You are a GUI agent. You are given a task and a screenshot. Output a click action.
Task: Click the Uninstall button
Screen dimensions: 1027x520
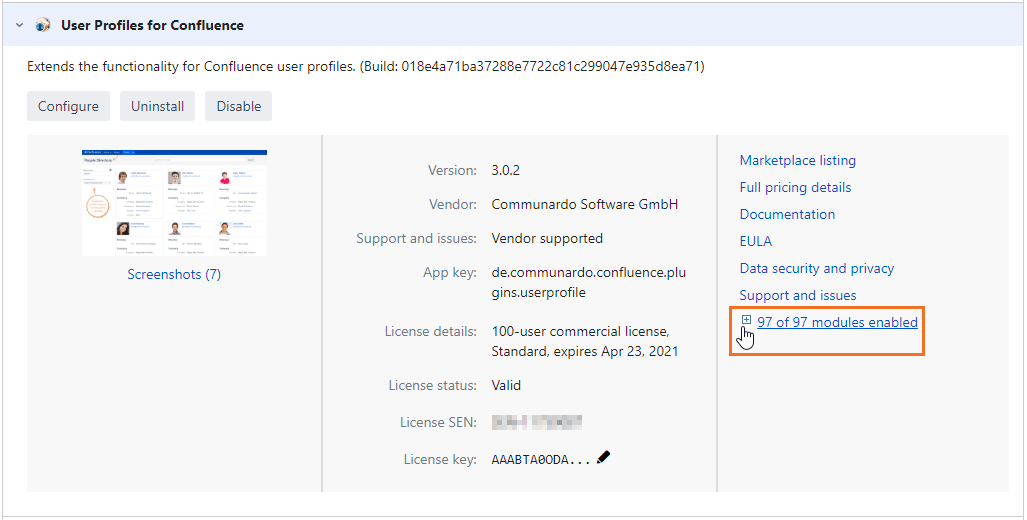coord(157,106)
